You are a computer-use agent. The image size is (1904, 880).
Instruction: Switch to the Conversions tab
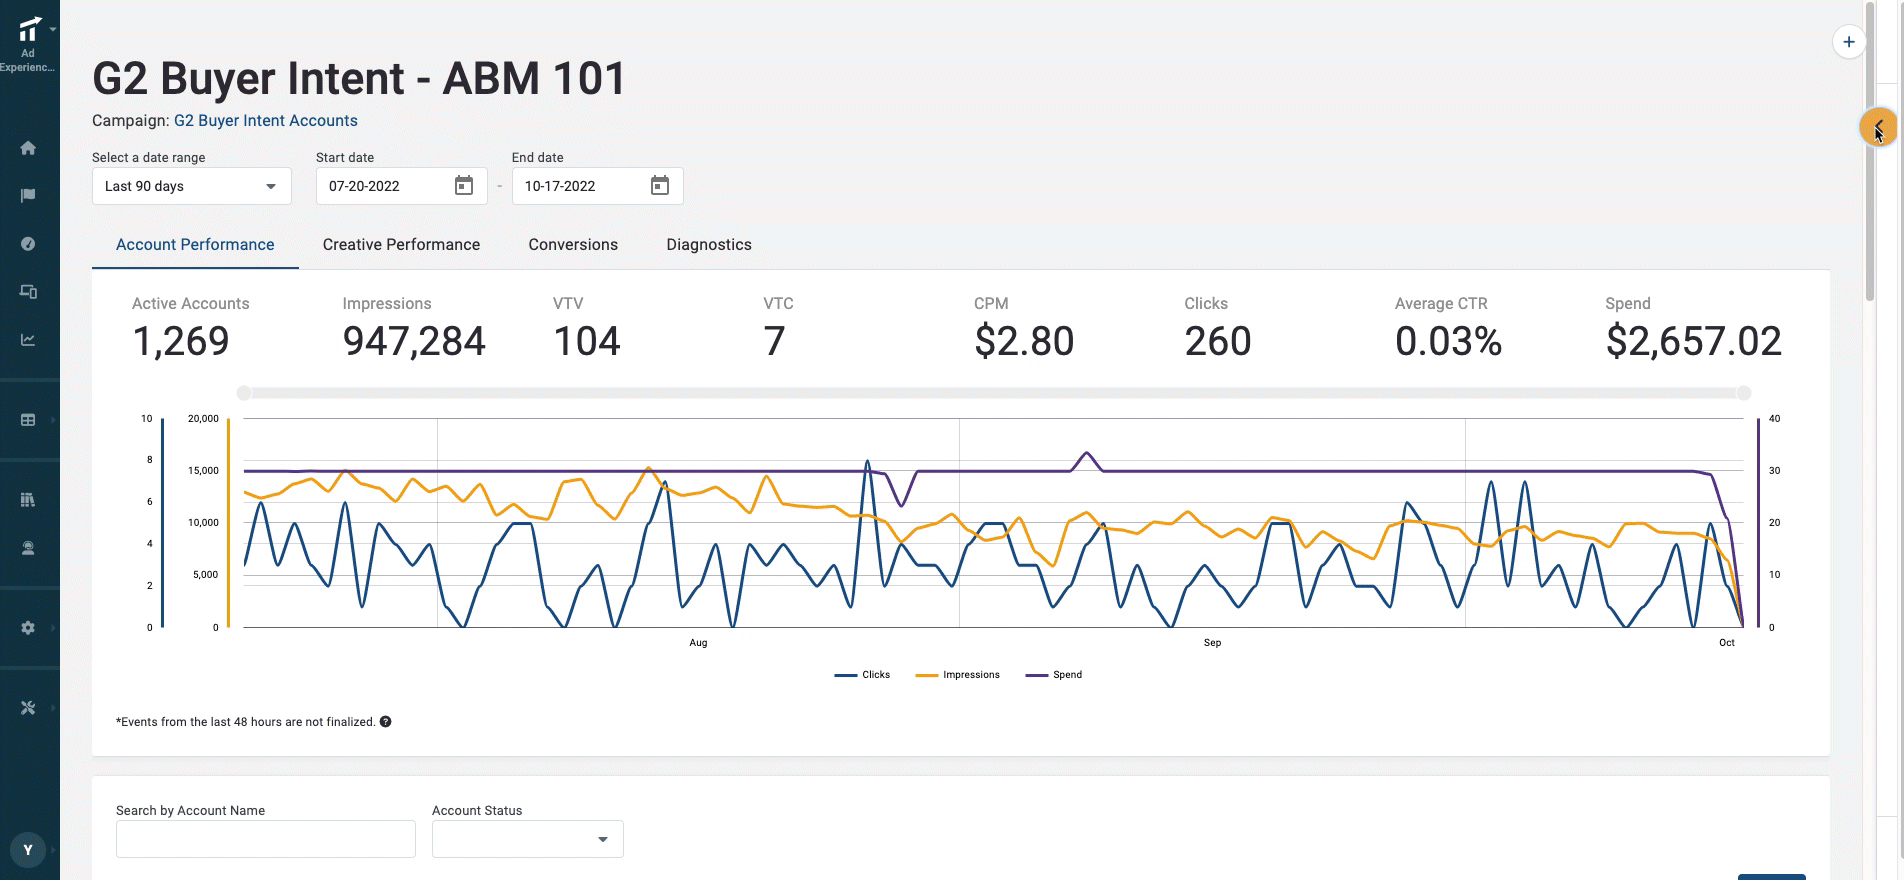(573, 245)
